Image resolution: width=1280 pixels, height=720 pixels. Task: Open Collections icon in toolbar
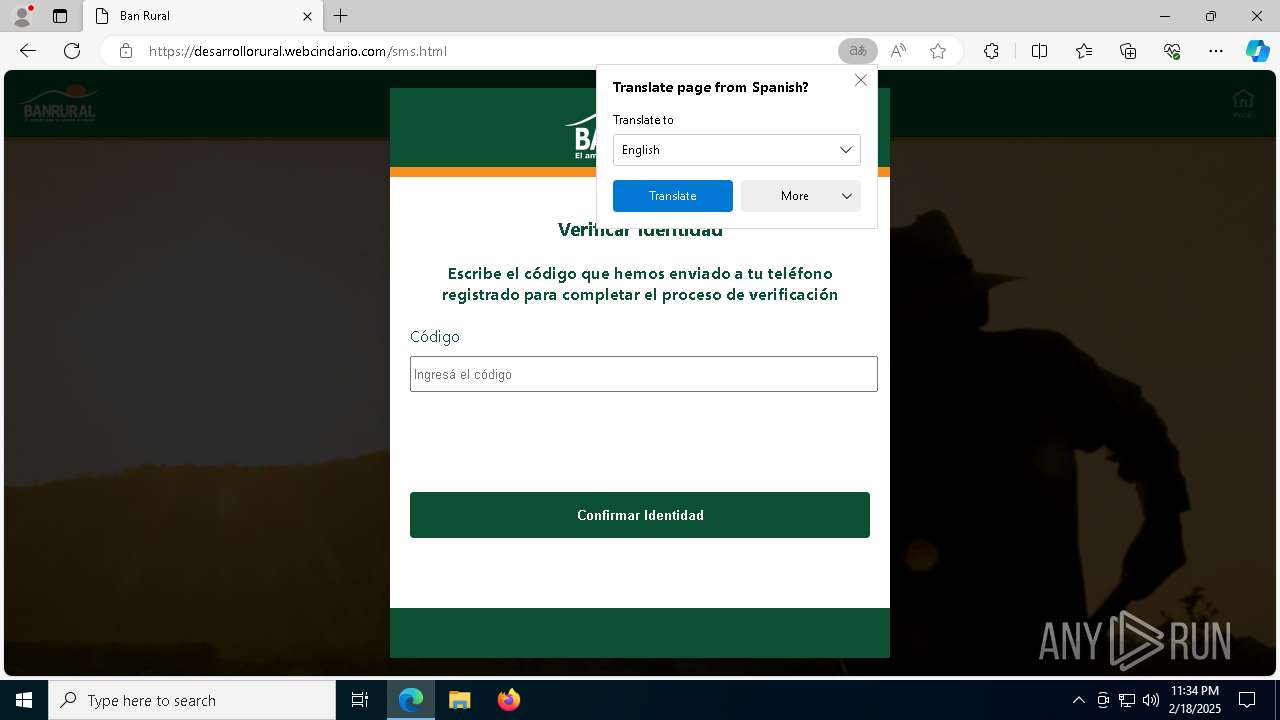1128,51
